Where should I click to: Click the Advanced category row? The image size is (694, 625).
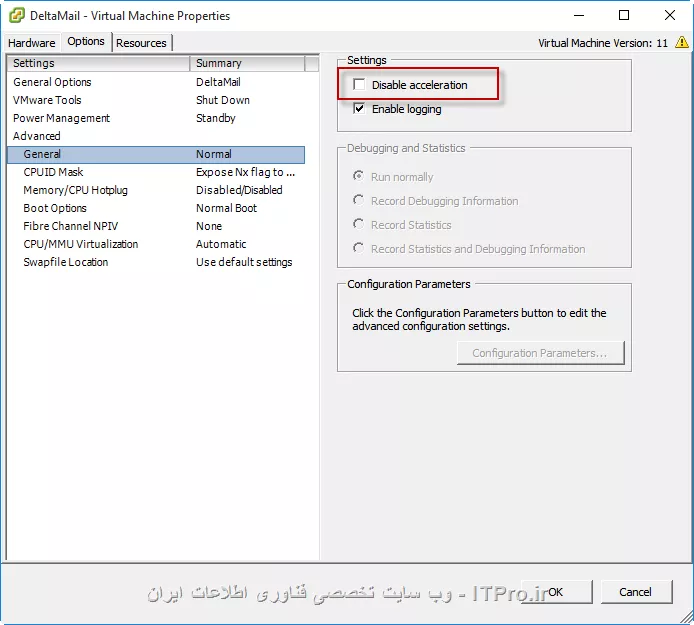156,136
